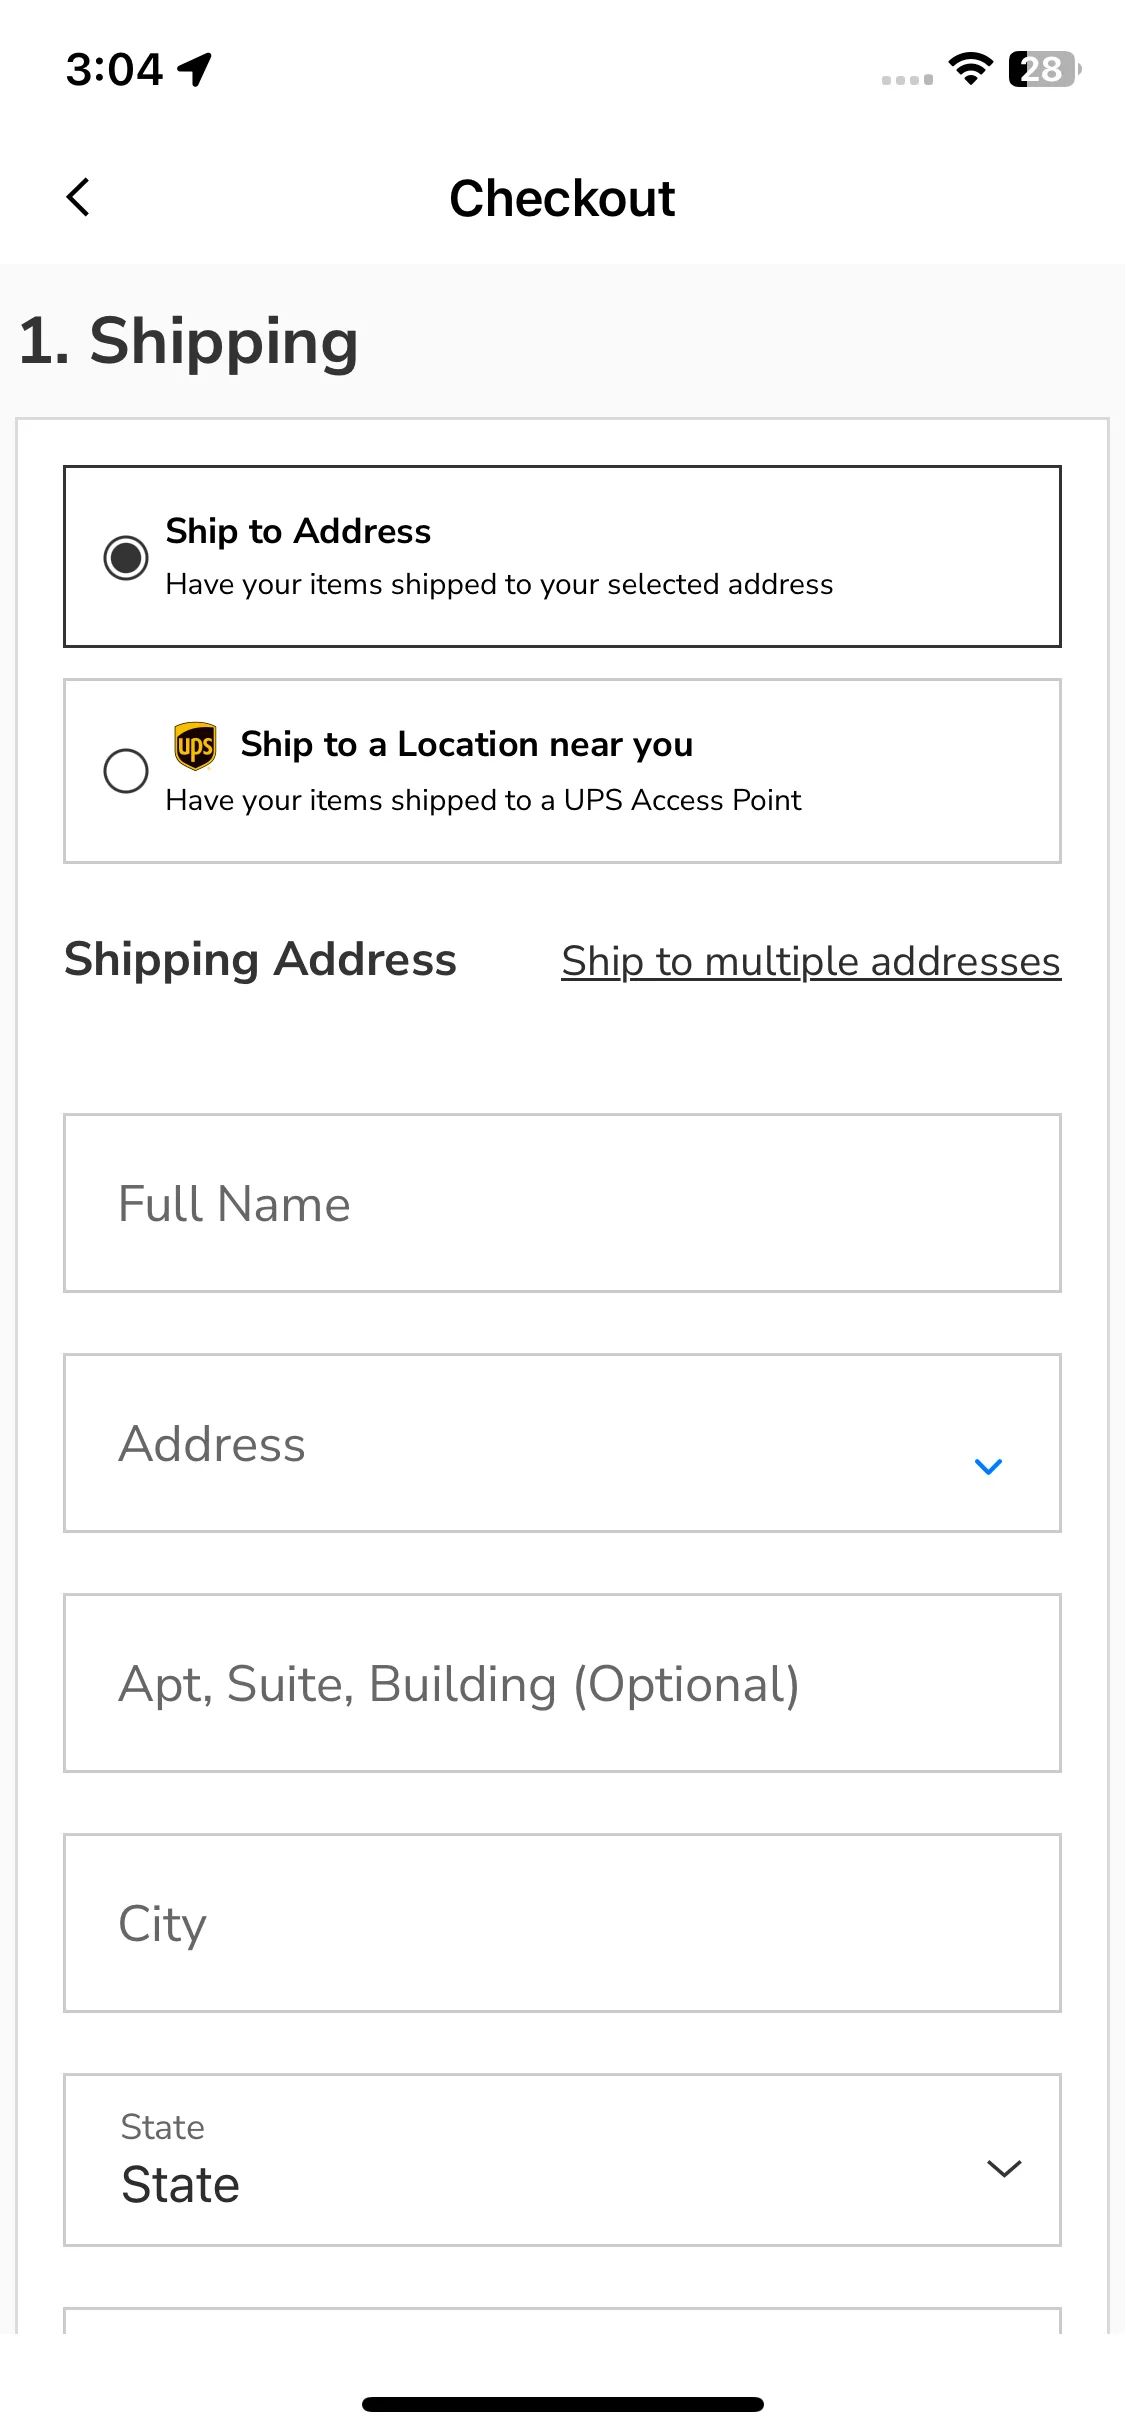Image resolution: width=1125 pixels, height=2436 pixels.
Task: Tap the Full Name input field
Action: pos(562,1203)
